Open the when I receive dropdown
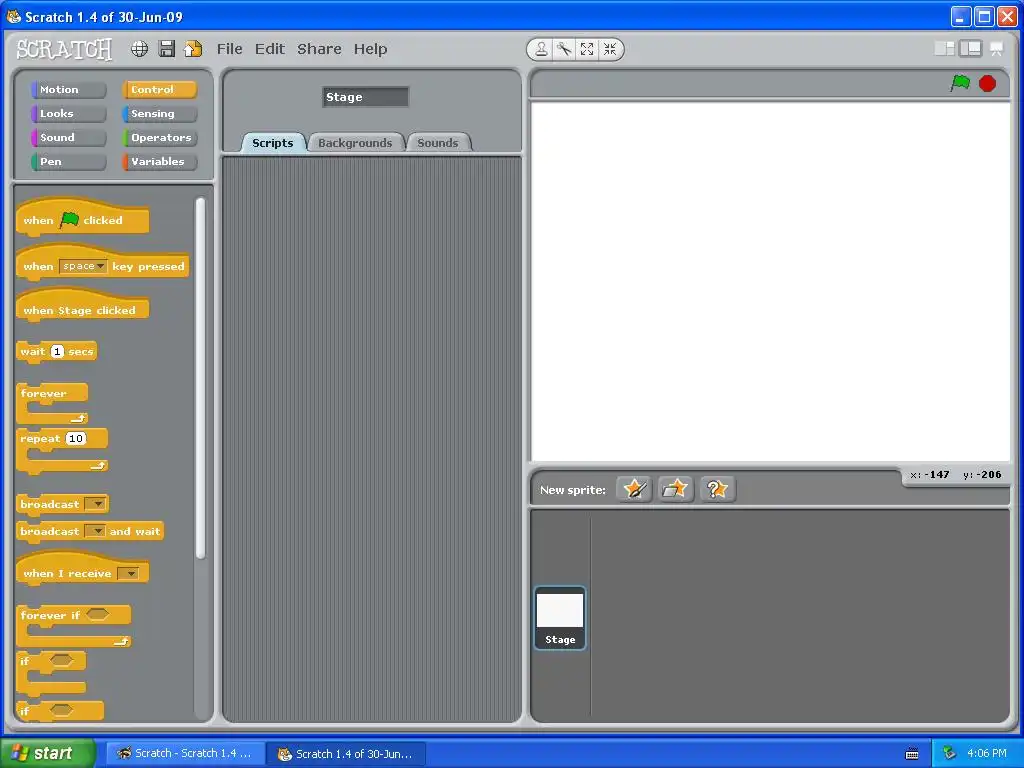The width and height of the screenshot is (1024, 768). [129, 574]
